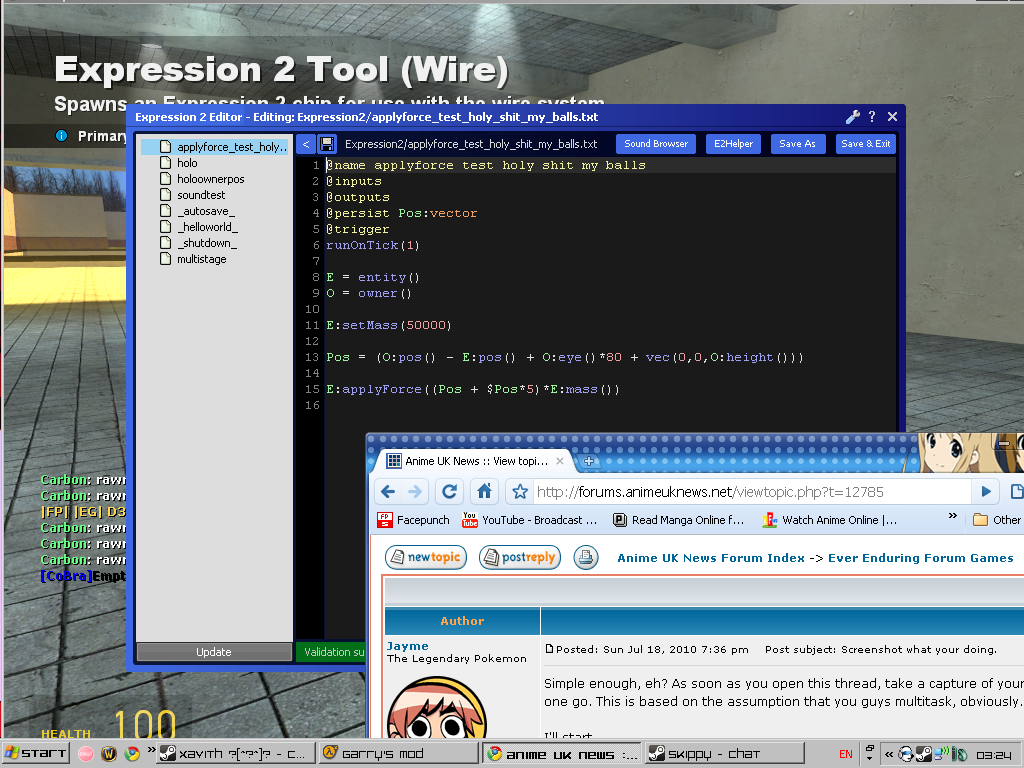The height and width of the screenshot is (768, 1024).
Task: Click the EN language indicator in the tray
Action: (x=845, y=754)
